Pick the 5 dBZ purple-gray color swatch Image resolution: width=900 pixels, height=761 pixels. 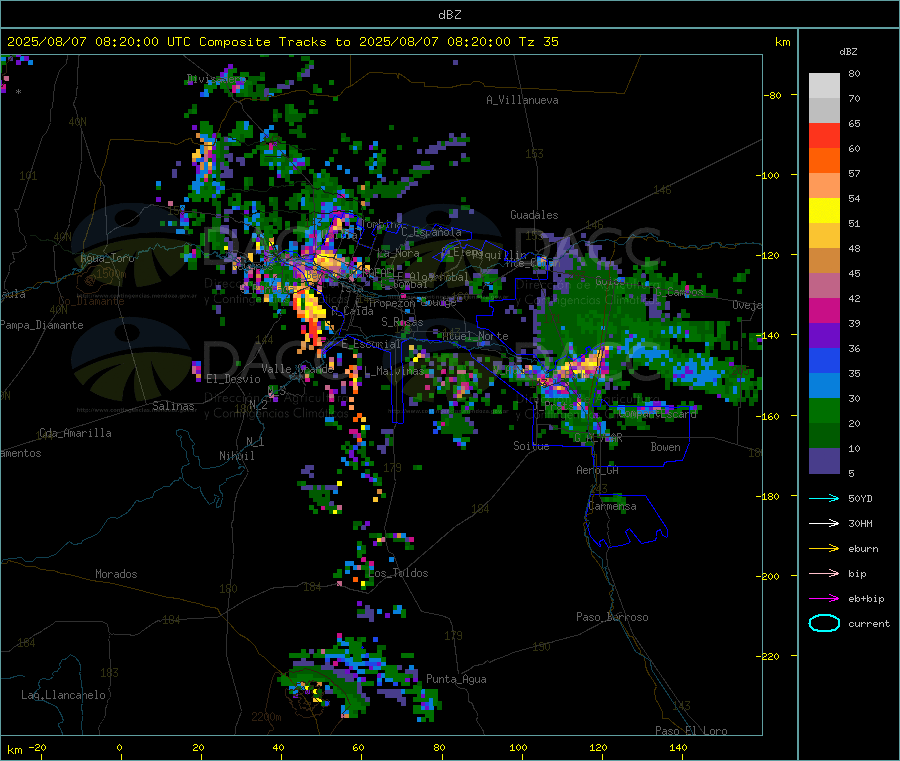point(824,461)
